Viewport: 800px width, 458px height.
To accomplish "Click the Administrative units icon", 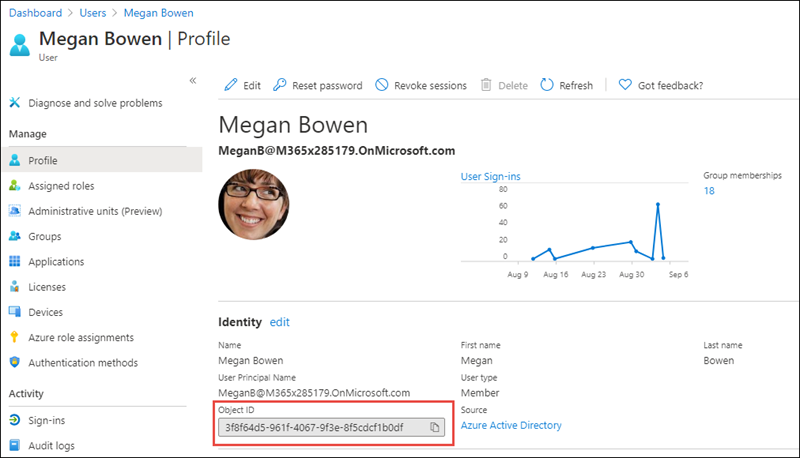I will click(15, 211).
